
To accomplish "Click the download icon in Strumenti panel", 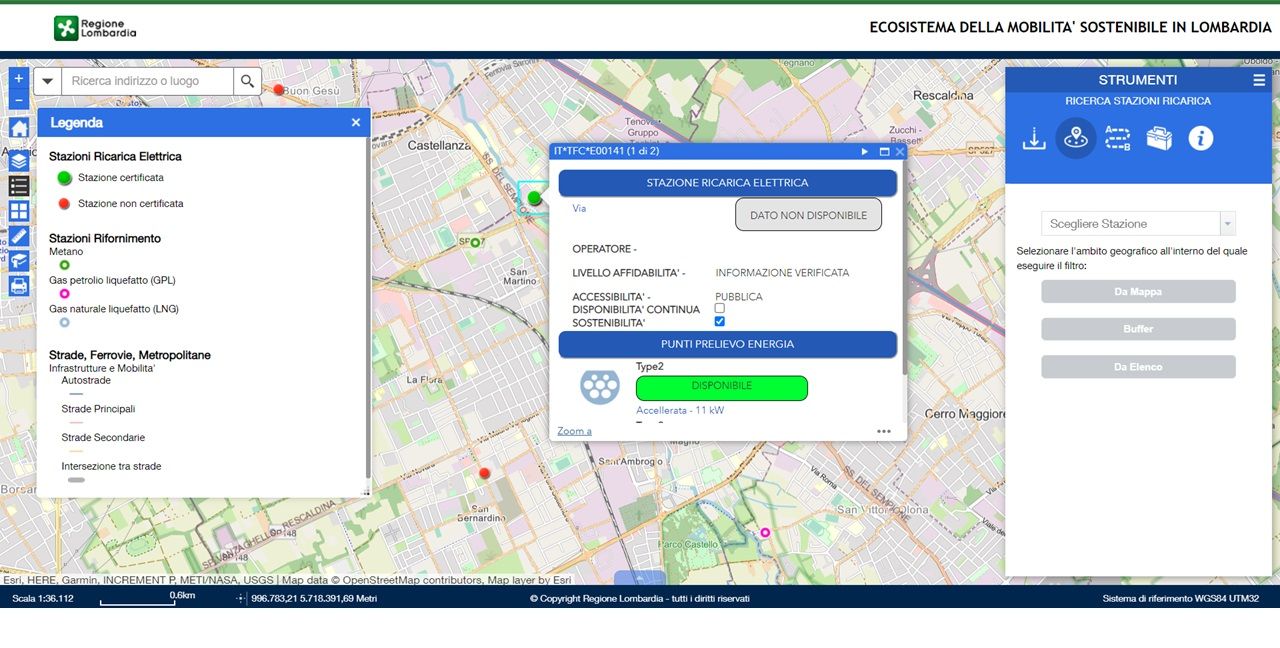I will [x=1034, y=138].
